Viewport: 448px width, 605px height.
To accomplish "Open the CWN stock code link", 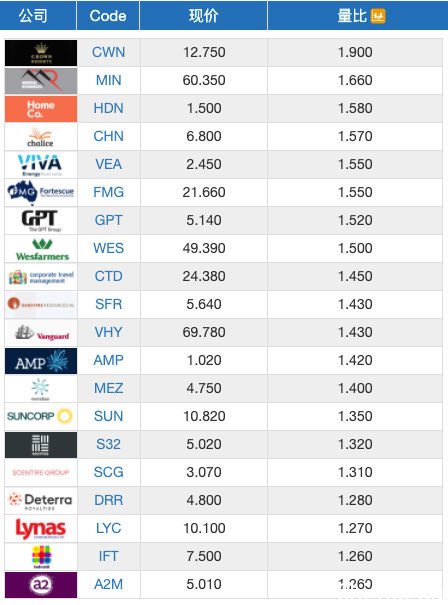I will tap(108, 52).
